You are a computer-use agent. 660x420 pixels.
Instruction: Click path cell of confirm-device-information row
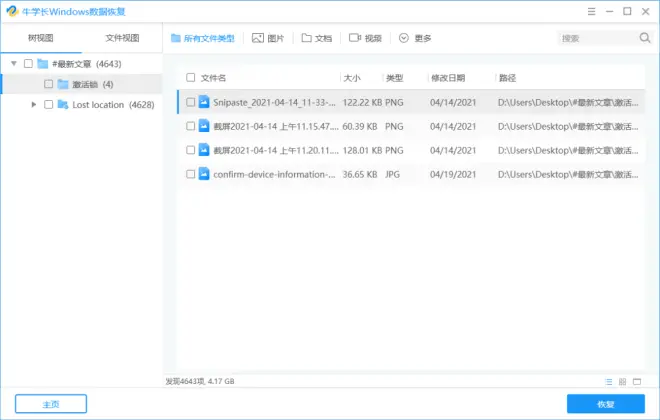coord(568,174)
